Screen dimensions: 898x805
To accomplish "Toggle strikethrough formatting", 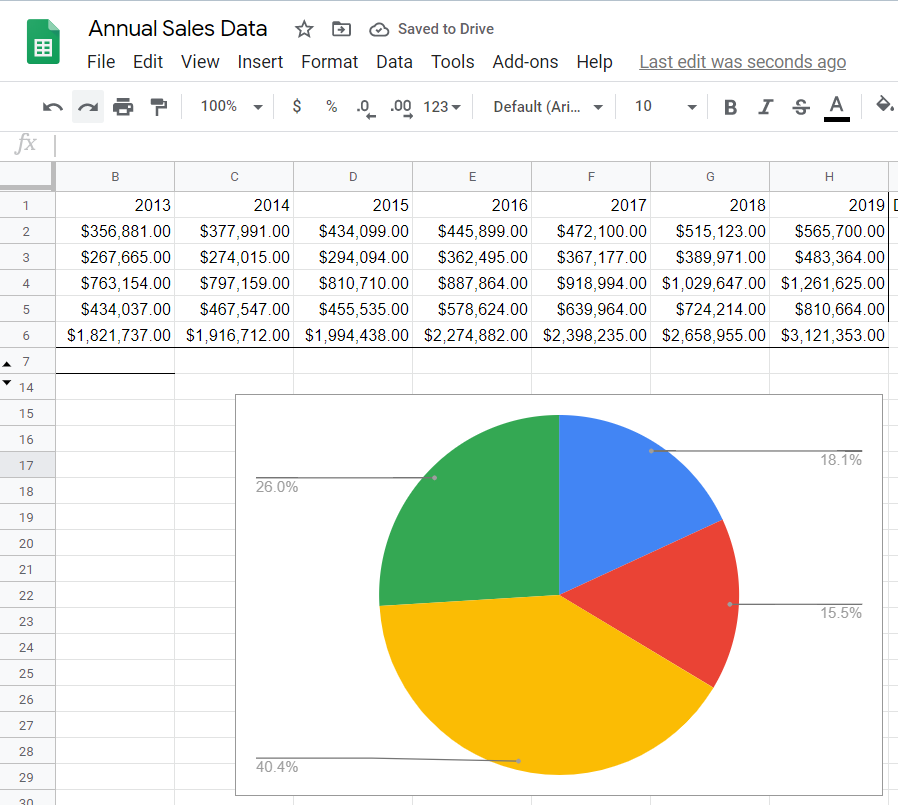I will click(800, 106).
